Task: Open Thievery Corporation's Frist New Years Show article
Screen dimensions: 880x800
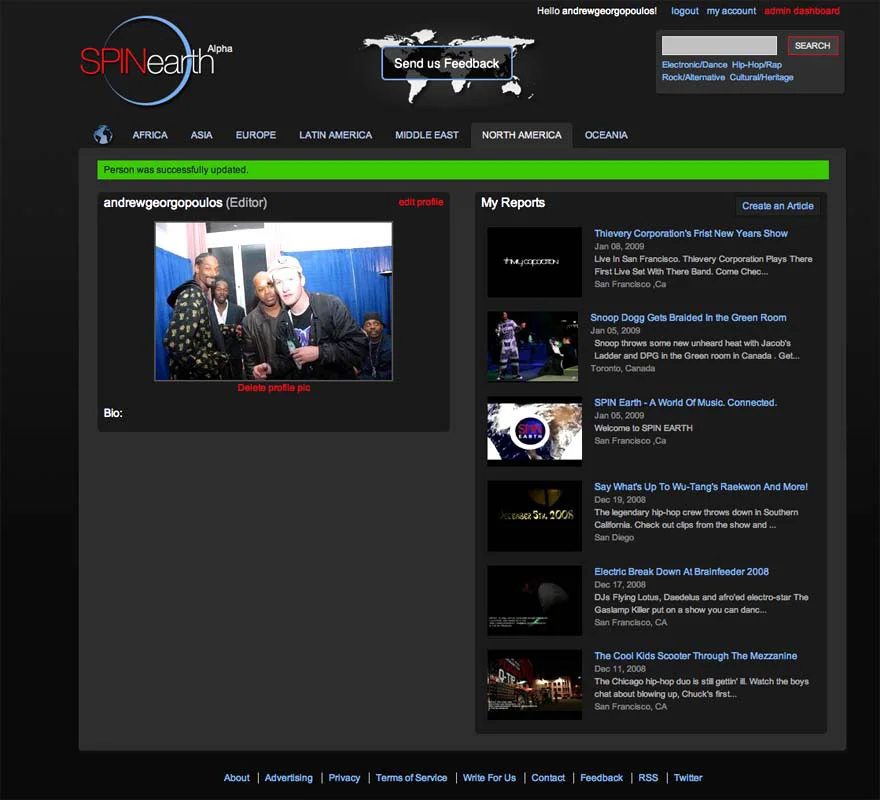Action: point(691,234)
